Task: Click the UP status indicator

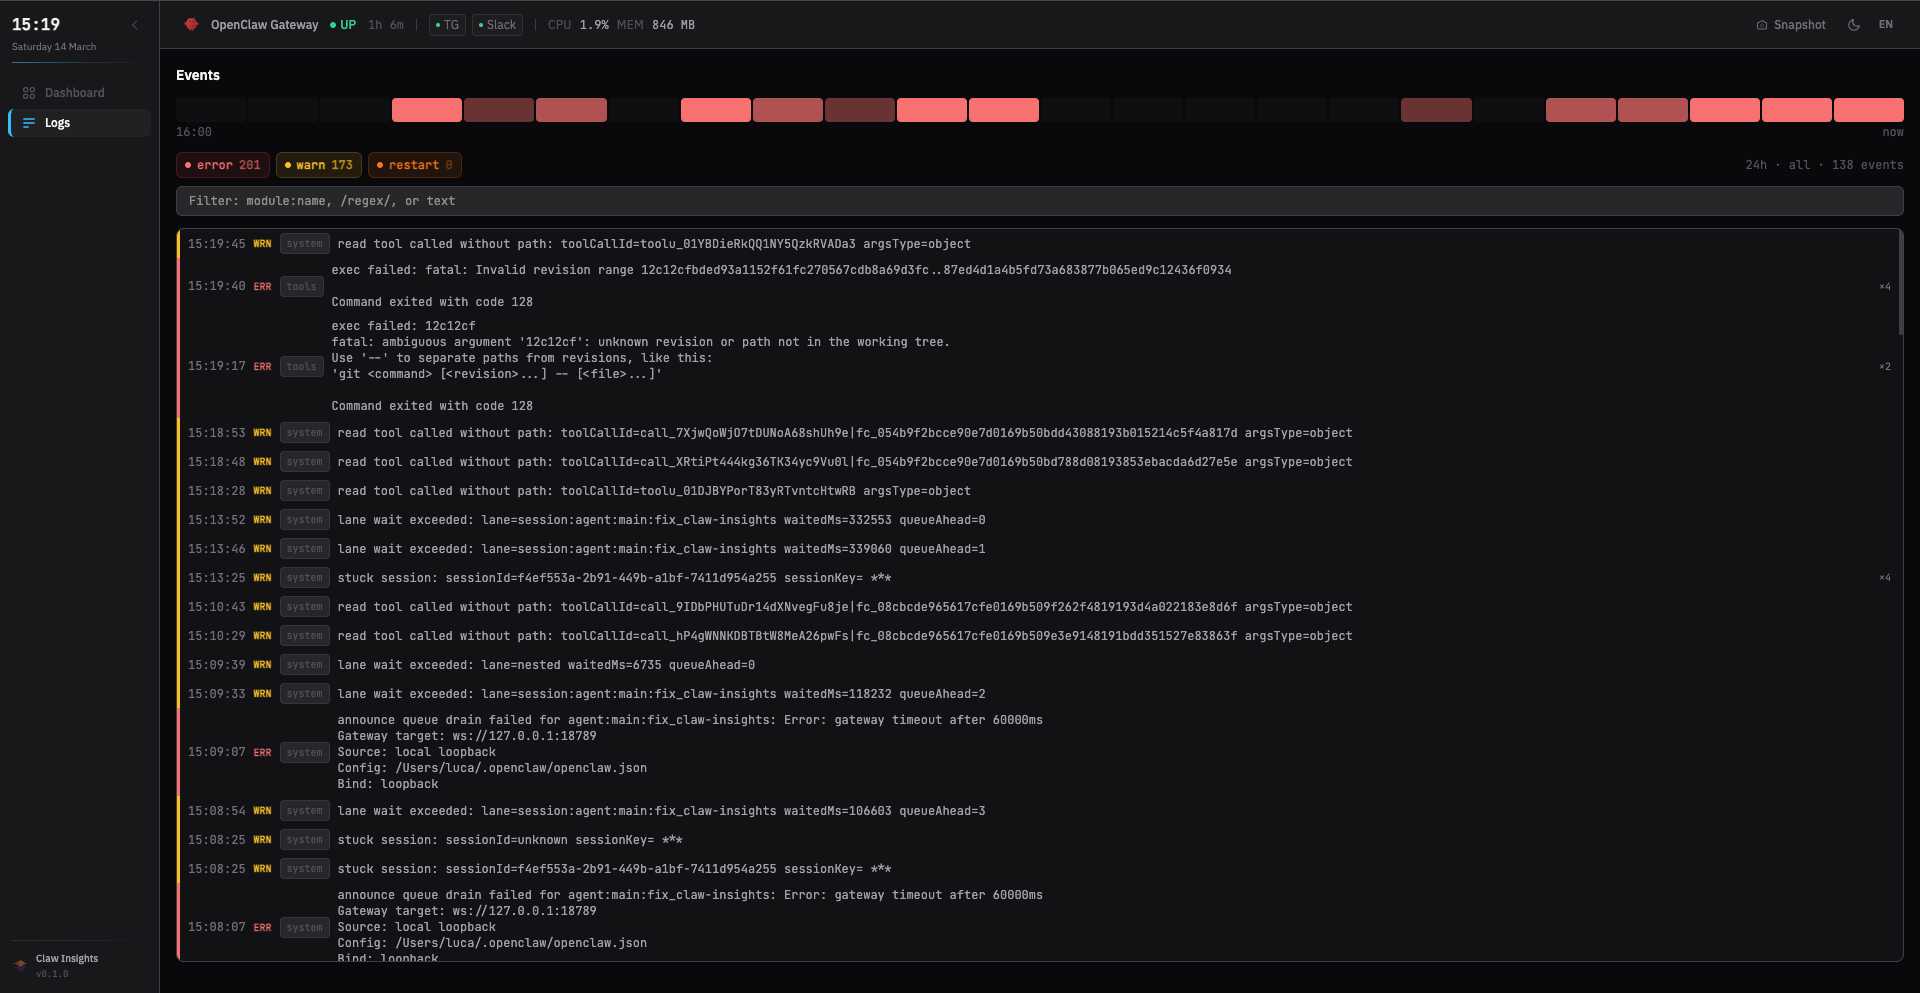Action: [x=343, y=25]
